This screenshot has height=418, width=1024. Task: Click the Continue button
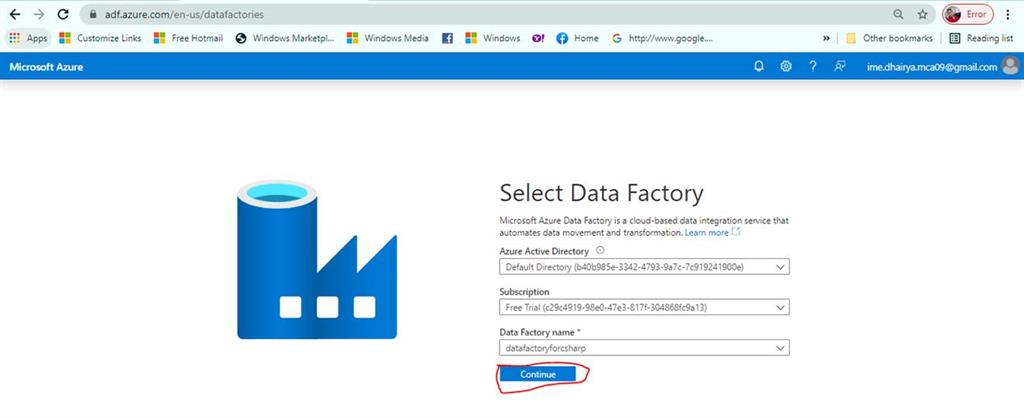538,374
